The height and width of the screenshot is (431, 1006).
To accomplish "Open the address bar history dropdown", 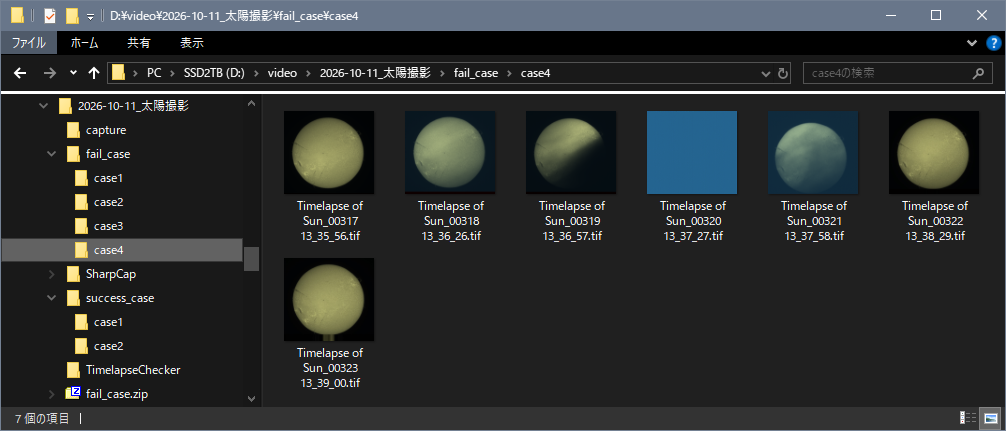I will [x=765, y=73].
